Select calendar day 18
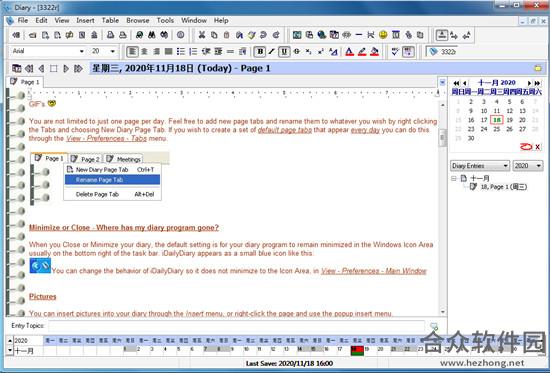This screenshot has width=550, height=373. click(497, 120)
